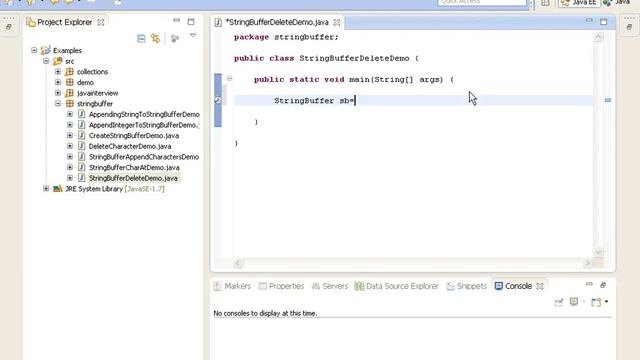The height and width of the screenshot is (360, 640).
Task: Click editor horizontal scrollbar right arrow
Action: coord(588,263)
